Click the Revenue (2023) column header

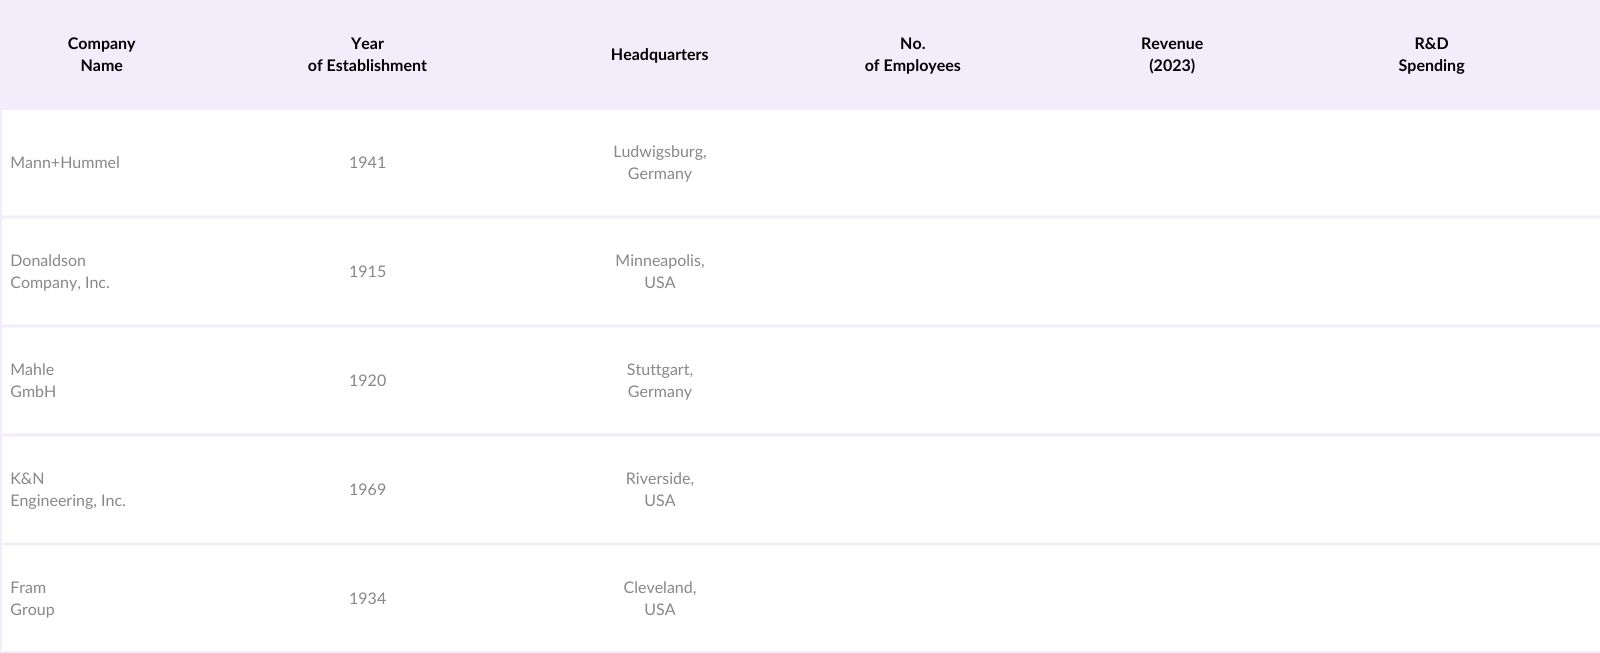tap(1171, 55)
